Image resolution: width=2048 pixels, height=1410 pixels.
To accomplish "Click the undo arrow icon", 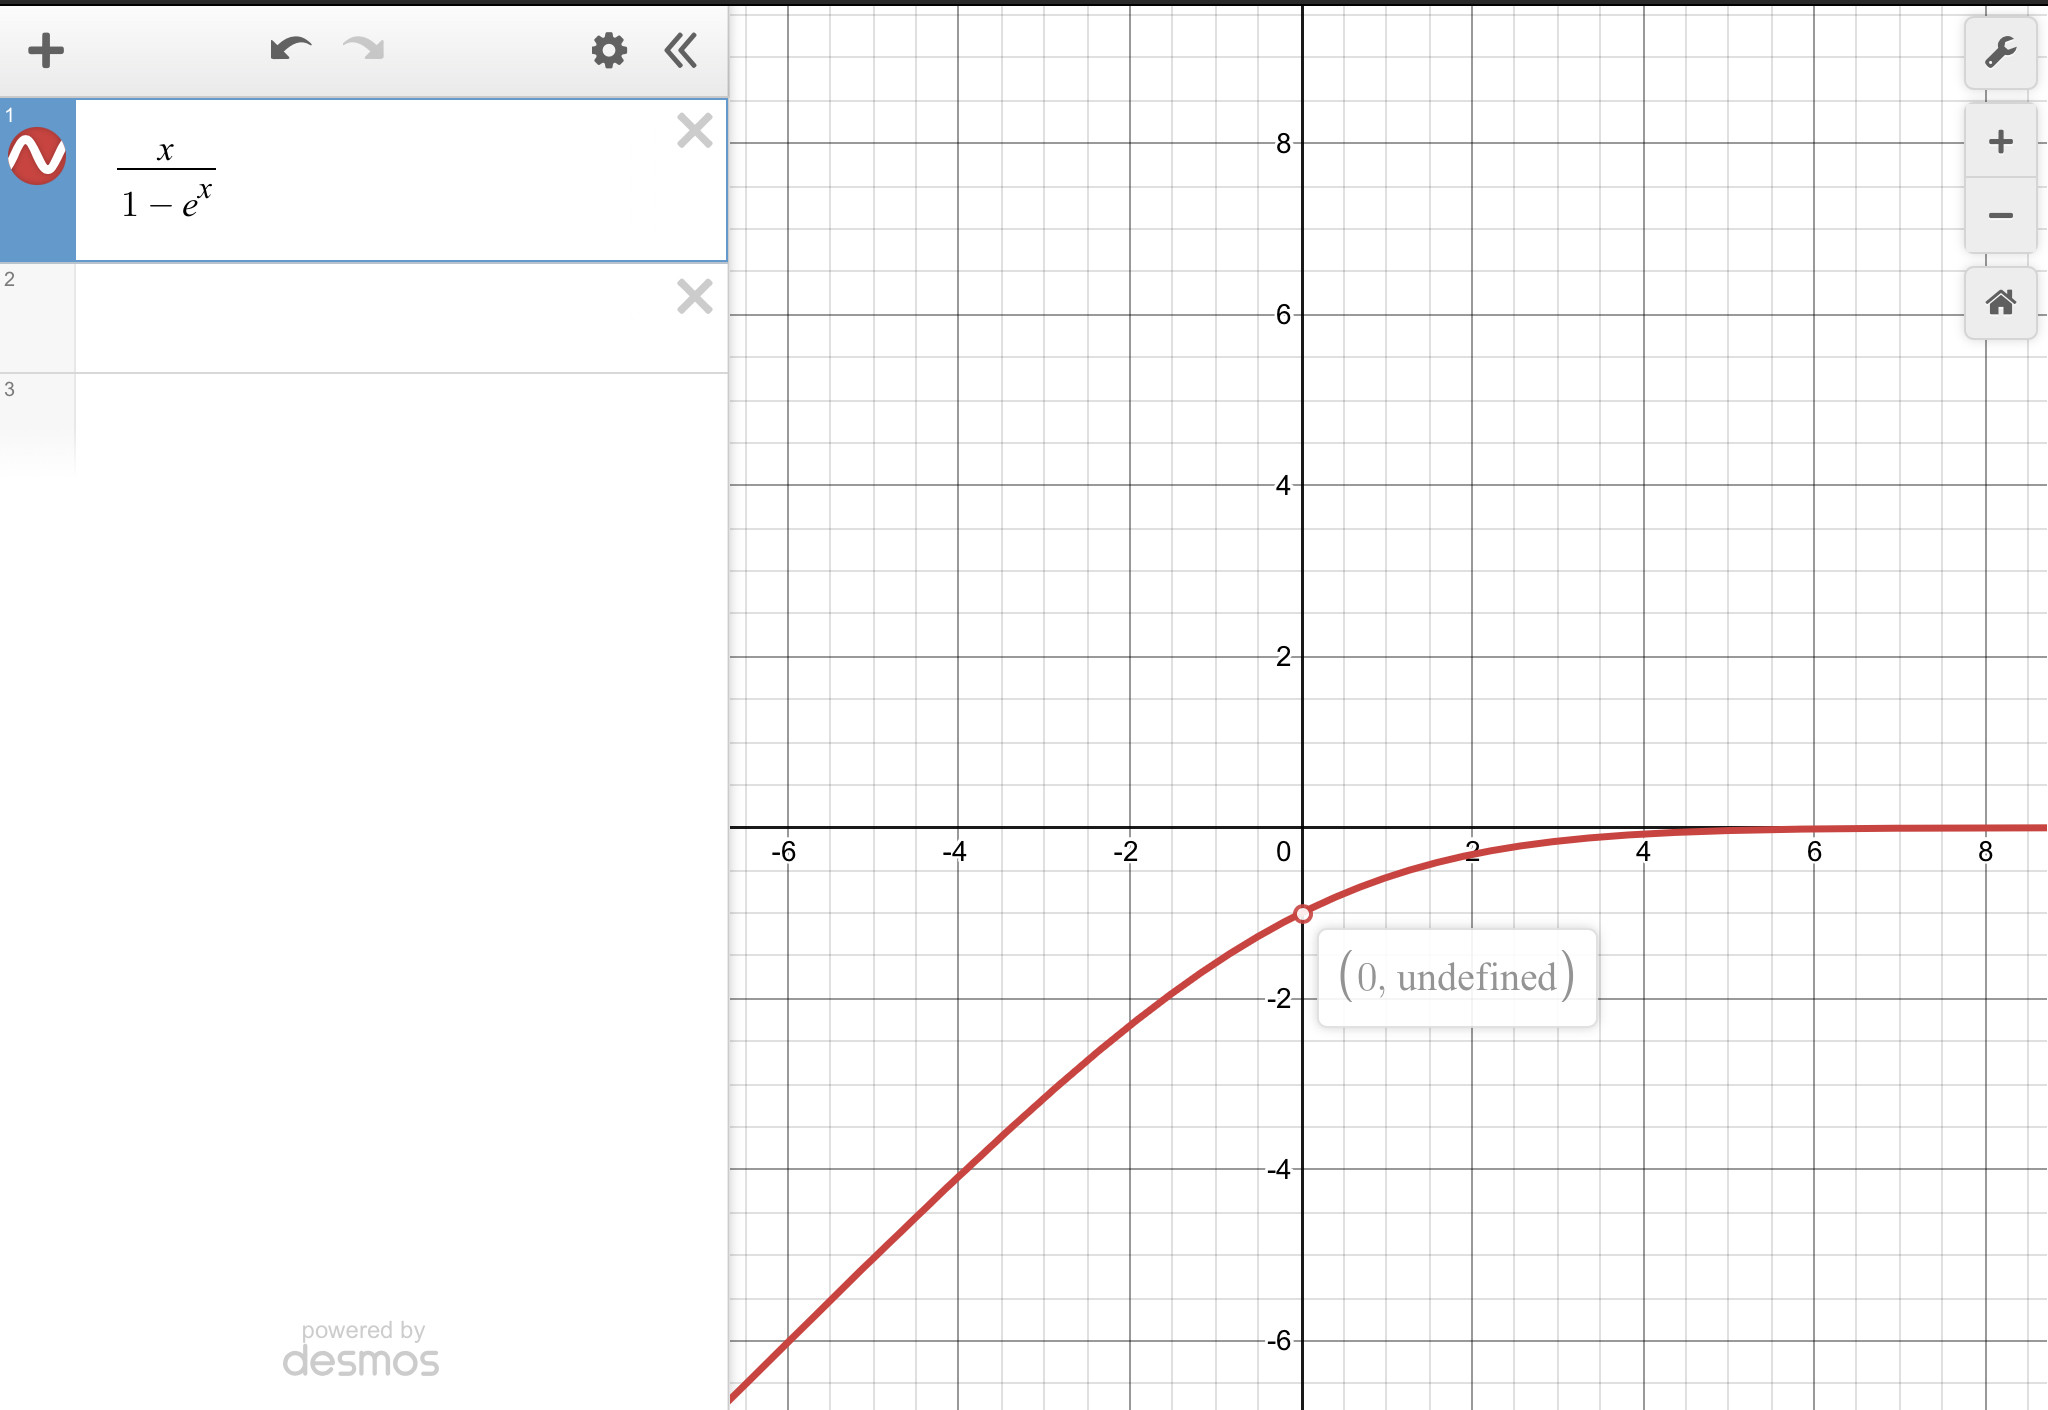I will coord(290,49).
